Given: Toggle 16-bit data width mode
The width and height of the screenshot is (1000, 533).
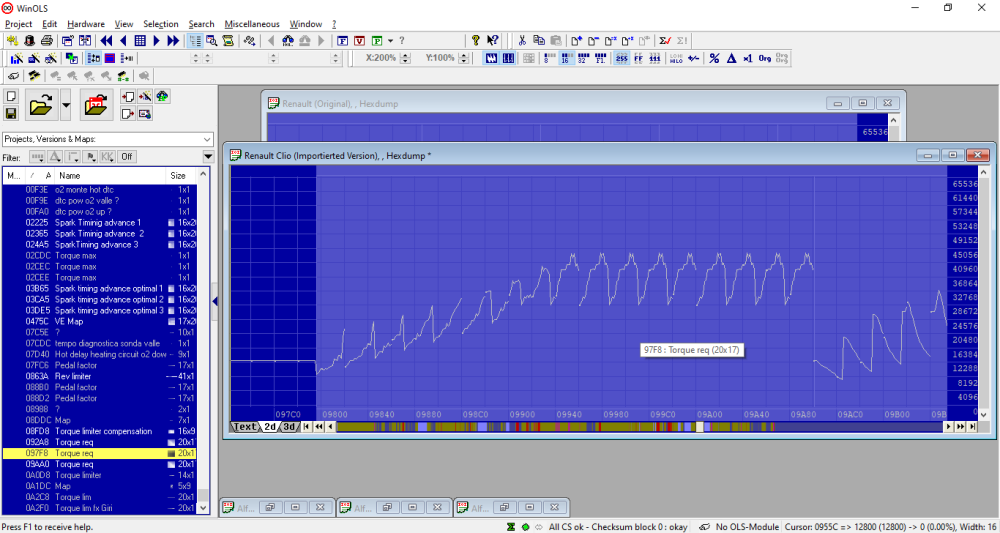Looking at the screenshot, I should 565,58.
